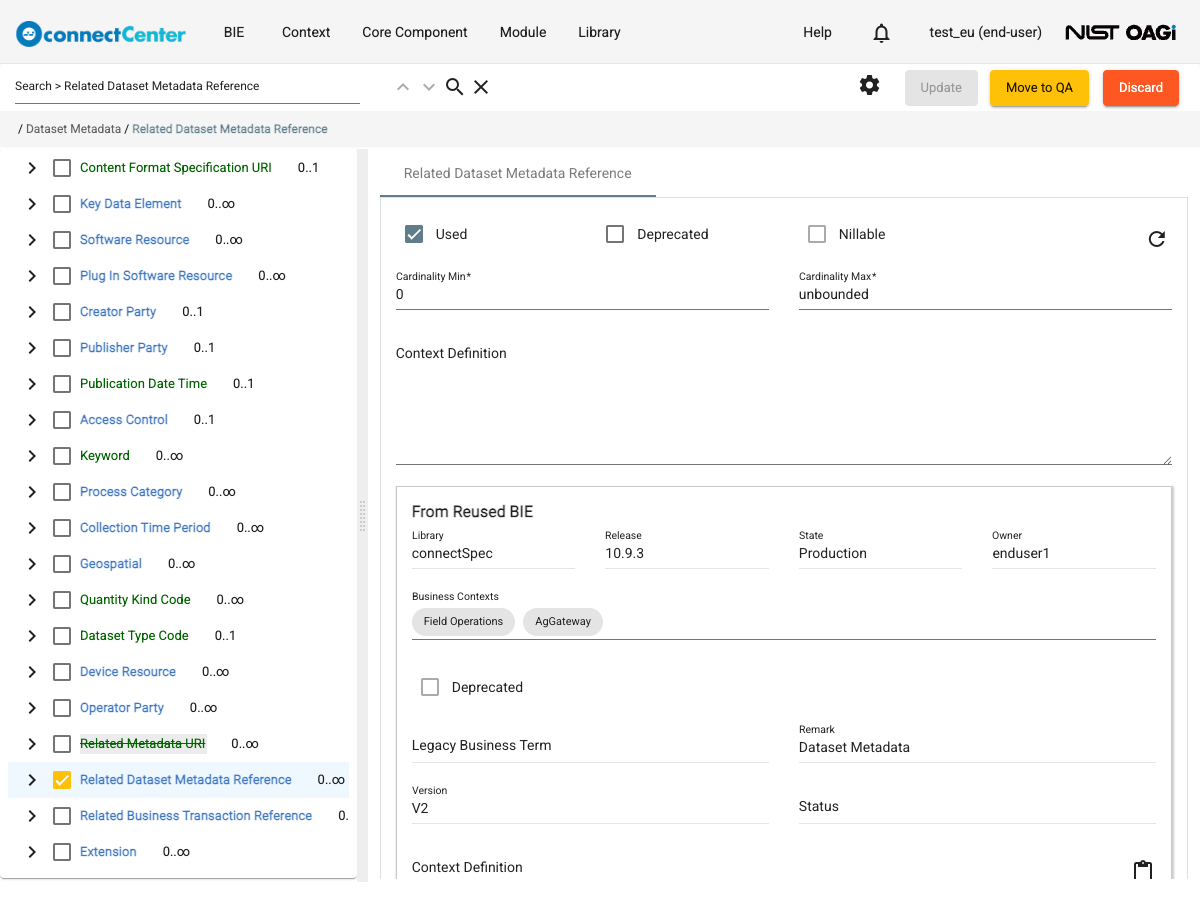This screenshot has width=1200, height=913.
Task: Click the Field Operations business context chip
Action: [x=463, y=621]
